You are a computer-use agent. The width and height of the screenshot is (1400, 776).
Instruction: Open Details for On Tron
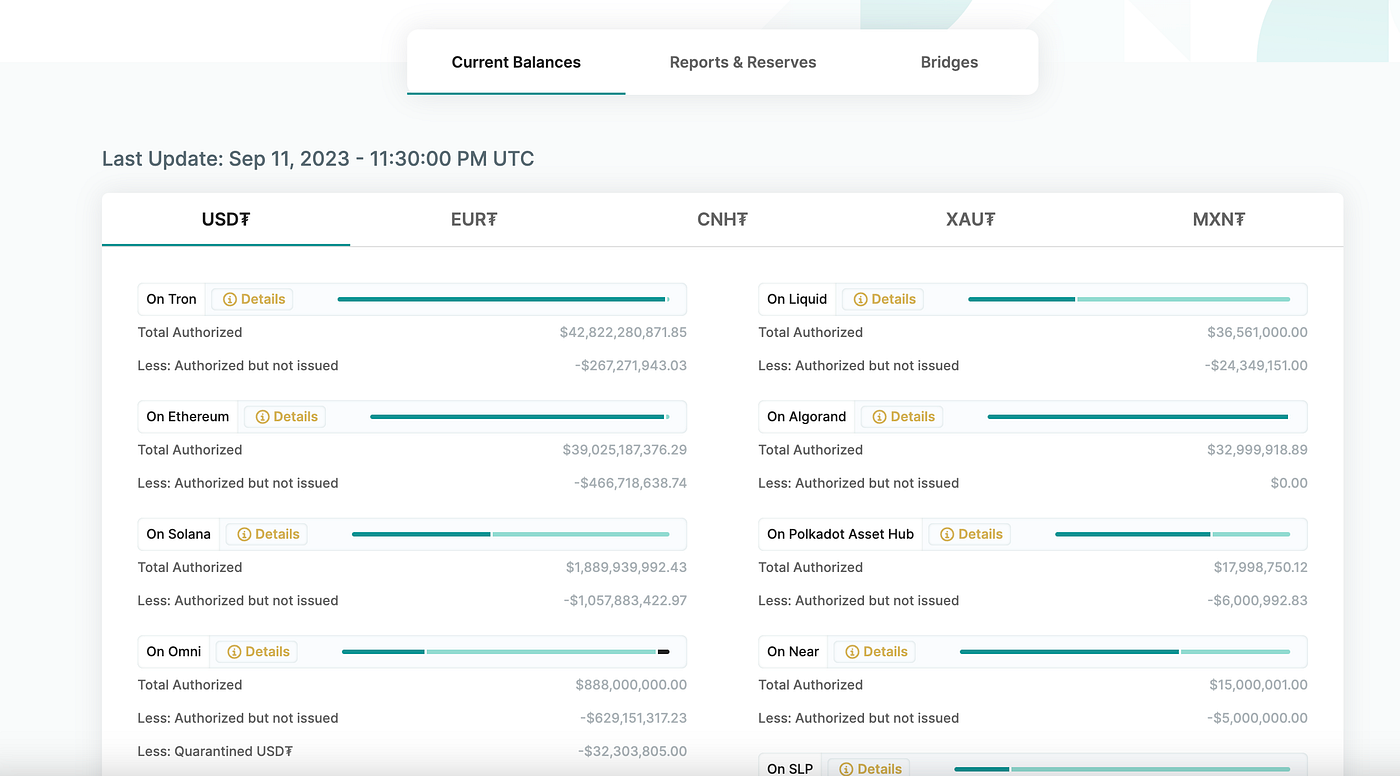tap(252, 299)
